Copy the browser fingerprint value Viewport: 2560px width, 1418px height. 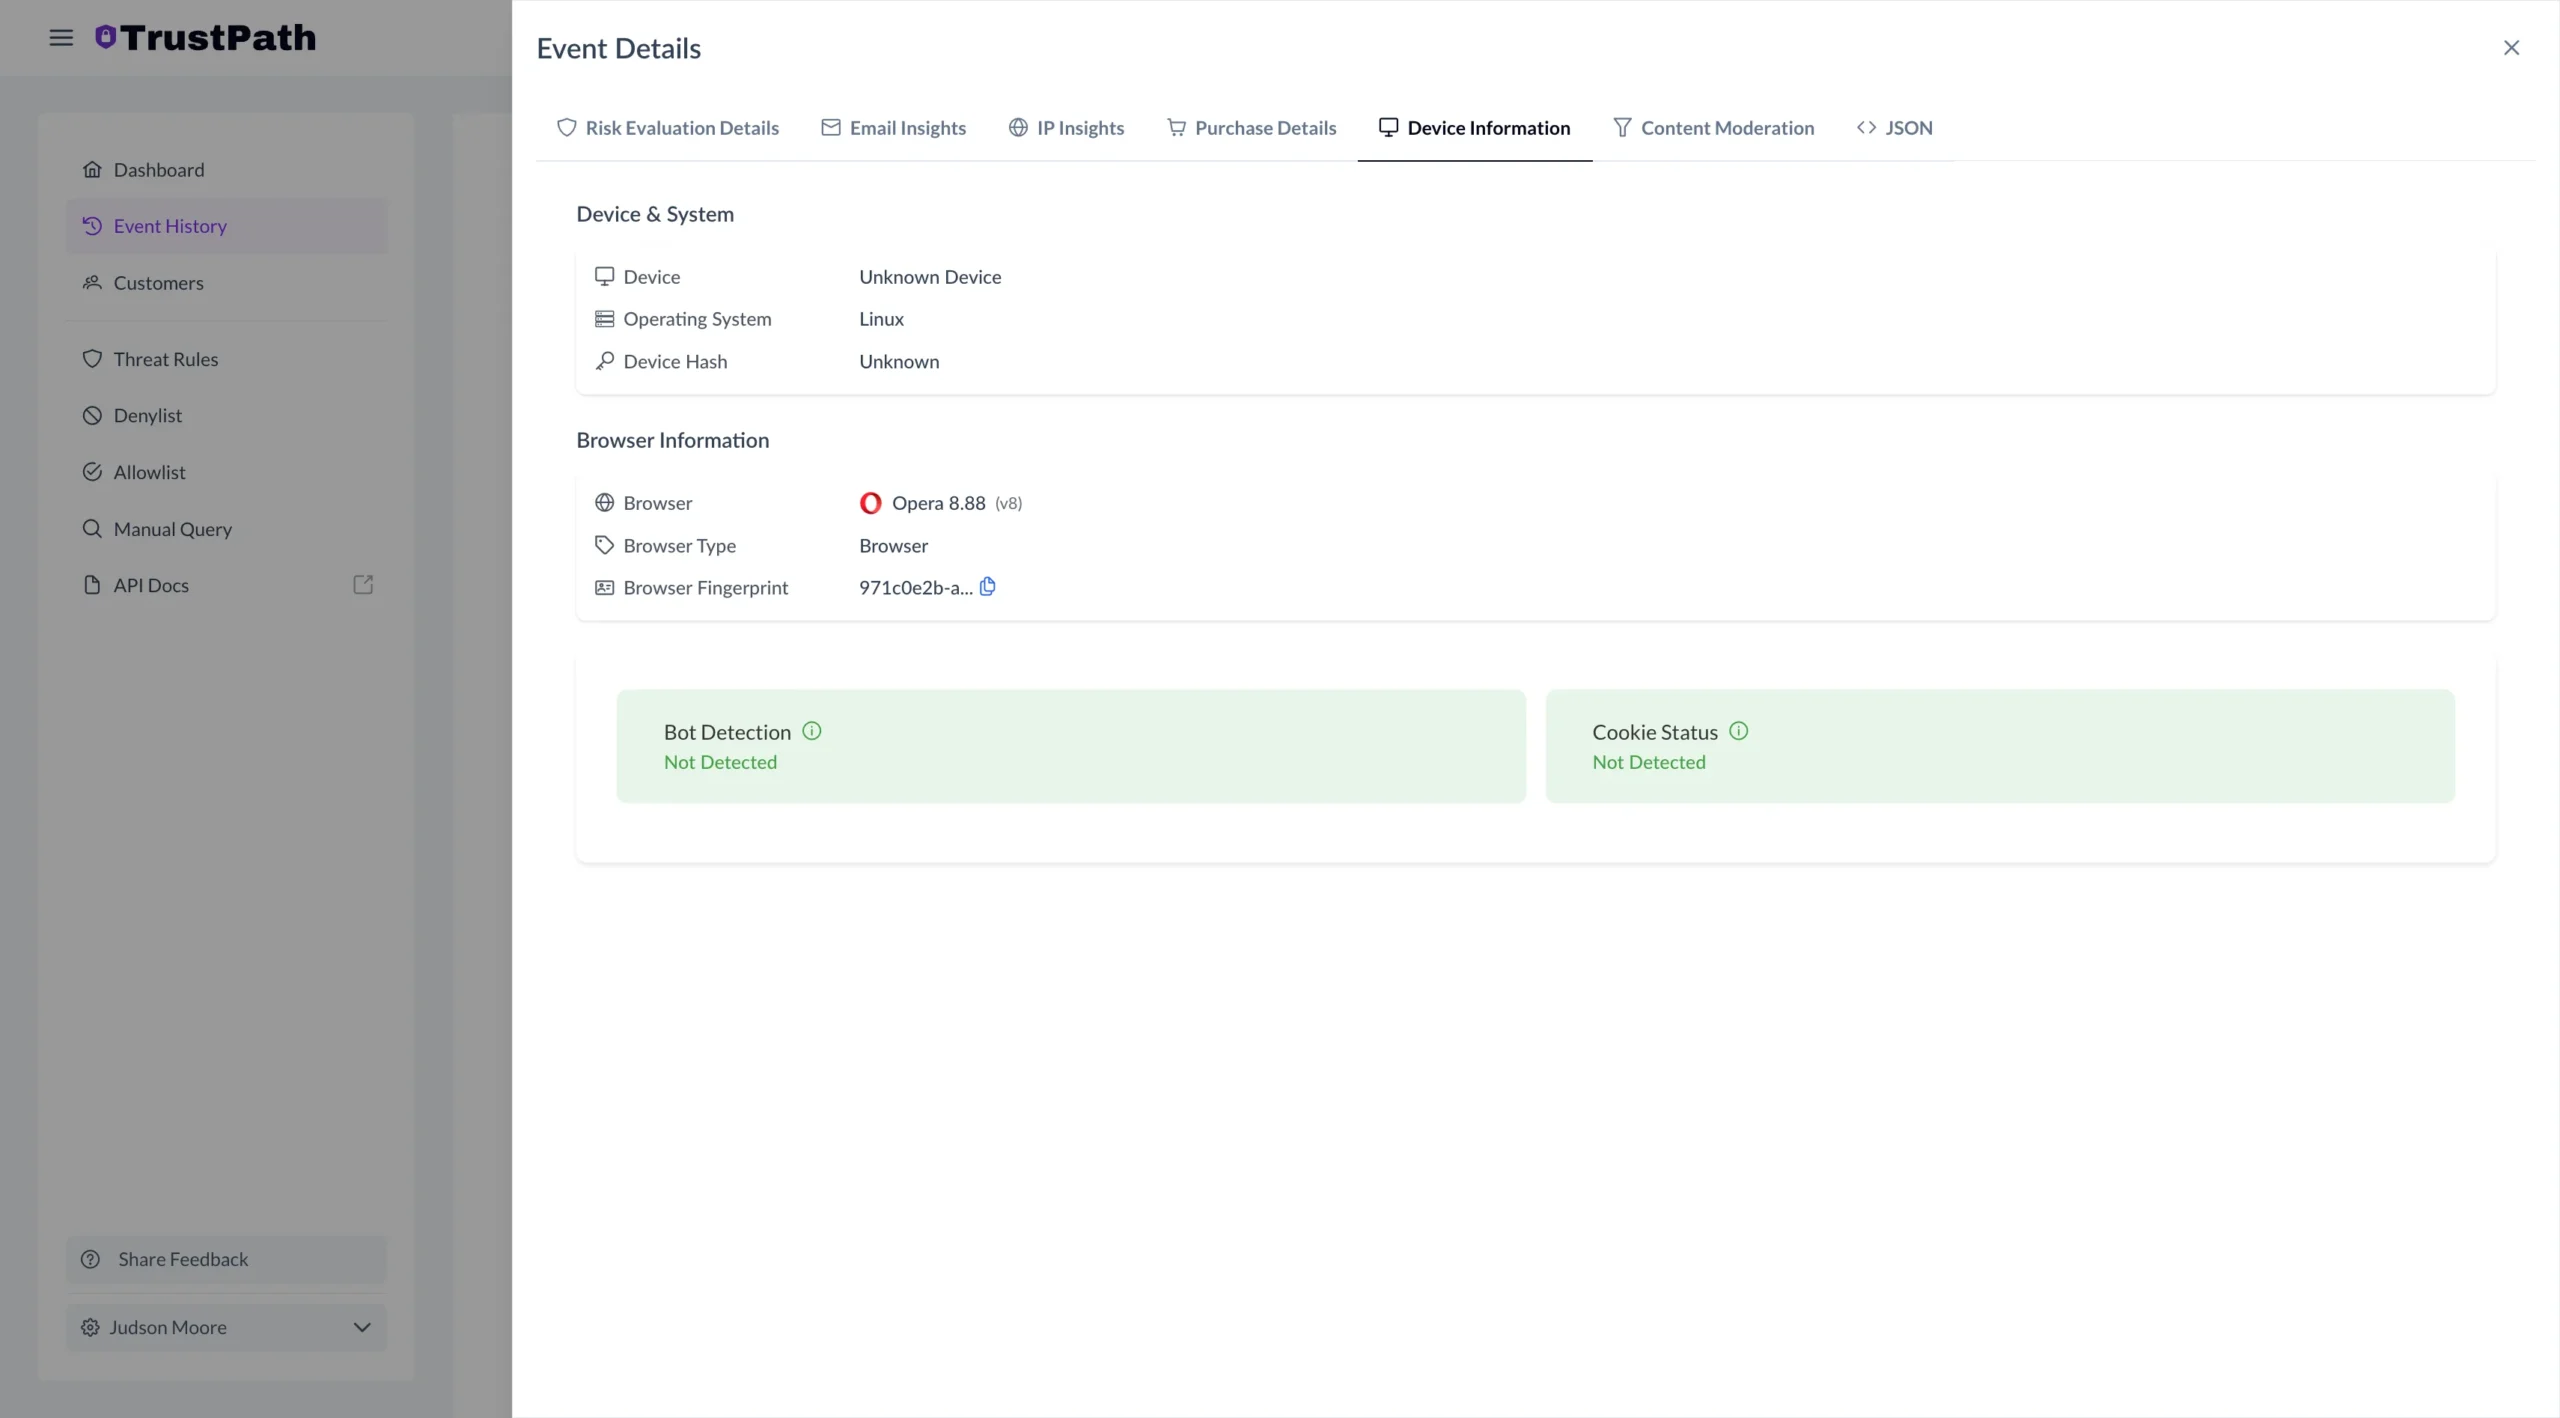[988, 587]
